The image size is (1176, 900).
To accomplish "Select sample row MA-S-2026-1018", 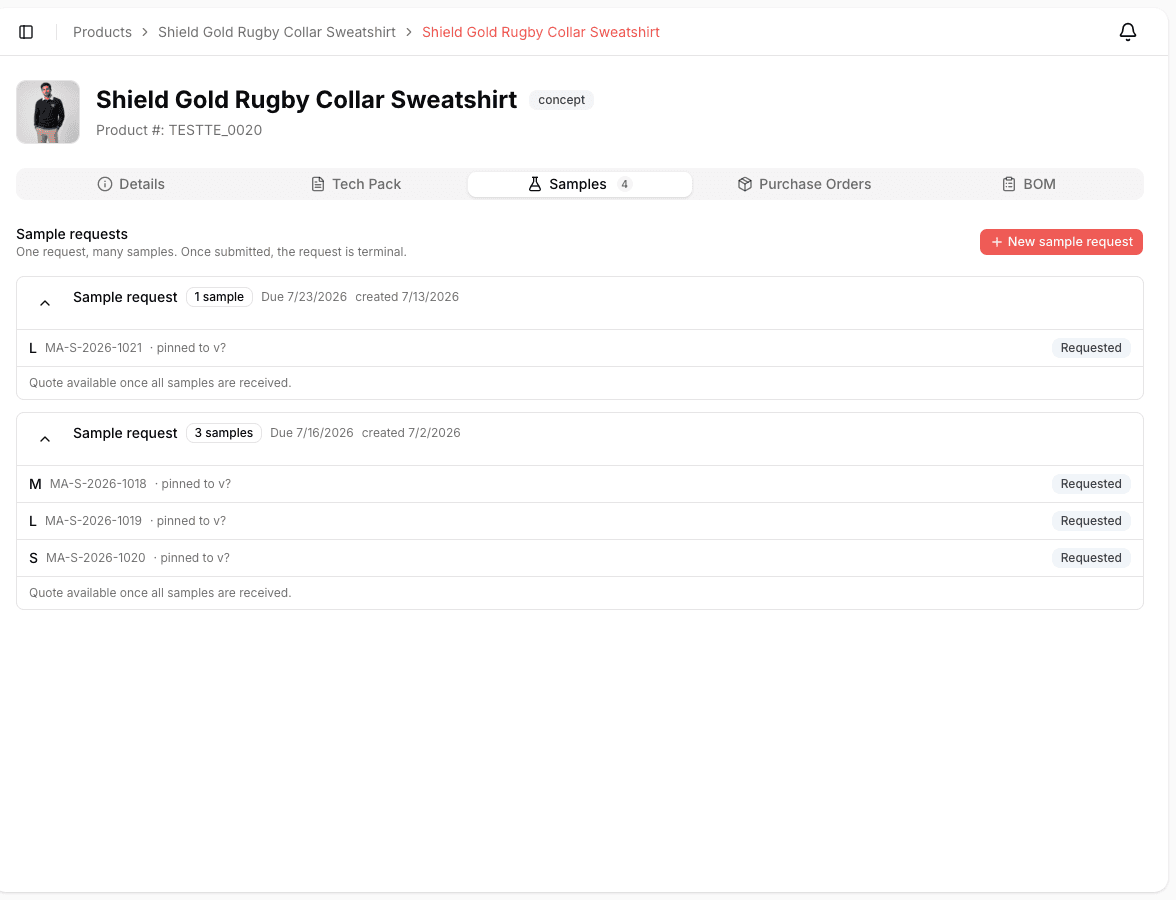I will tap(580, 484).
